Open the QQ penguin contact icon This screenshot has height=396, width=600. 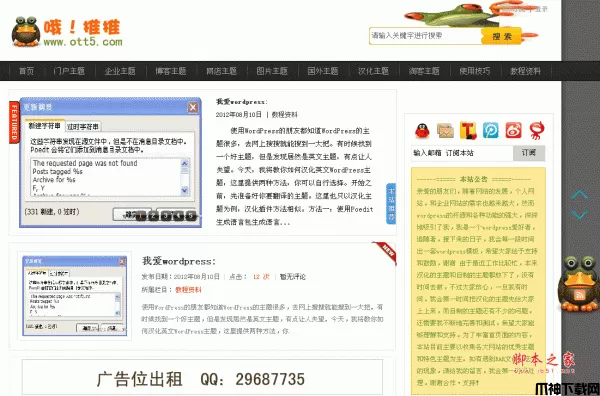pyautogui.click(x=422, y=131)
